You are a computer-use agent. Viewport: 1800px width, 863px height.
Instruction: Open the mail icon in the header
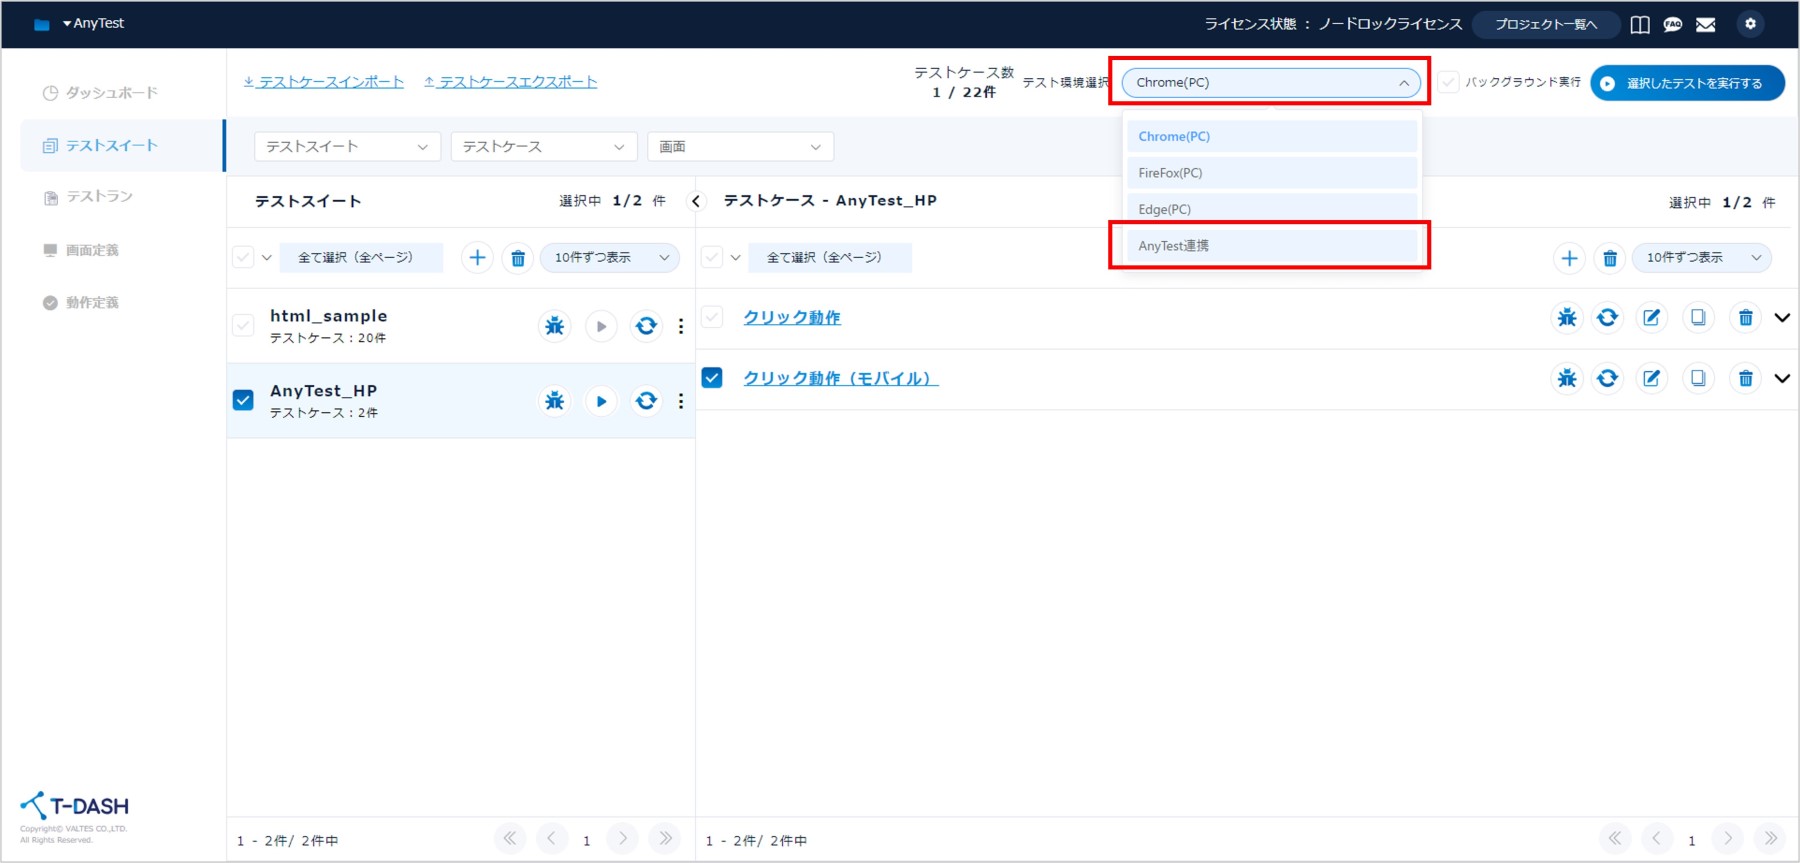point(1706,25)
